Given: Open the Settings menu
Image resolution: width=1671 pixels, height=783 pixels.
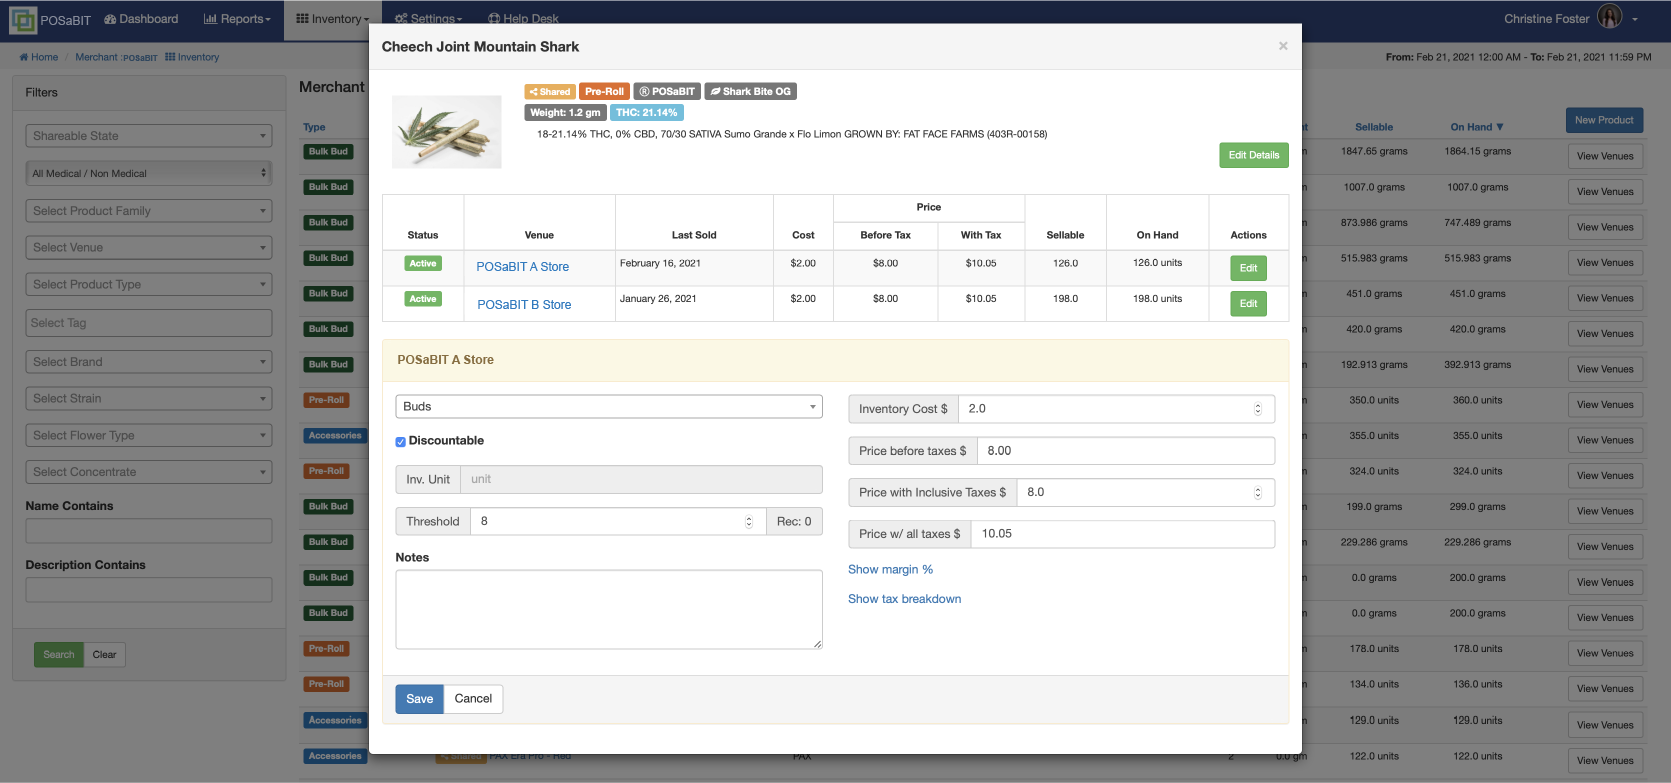Looking at the screenshot, I should pyautogui.click(x=428, y=19).
